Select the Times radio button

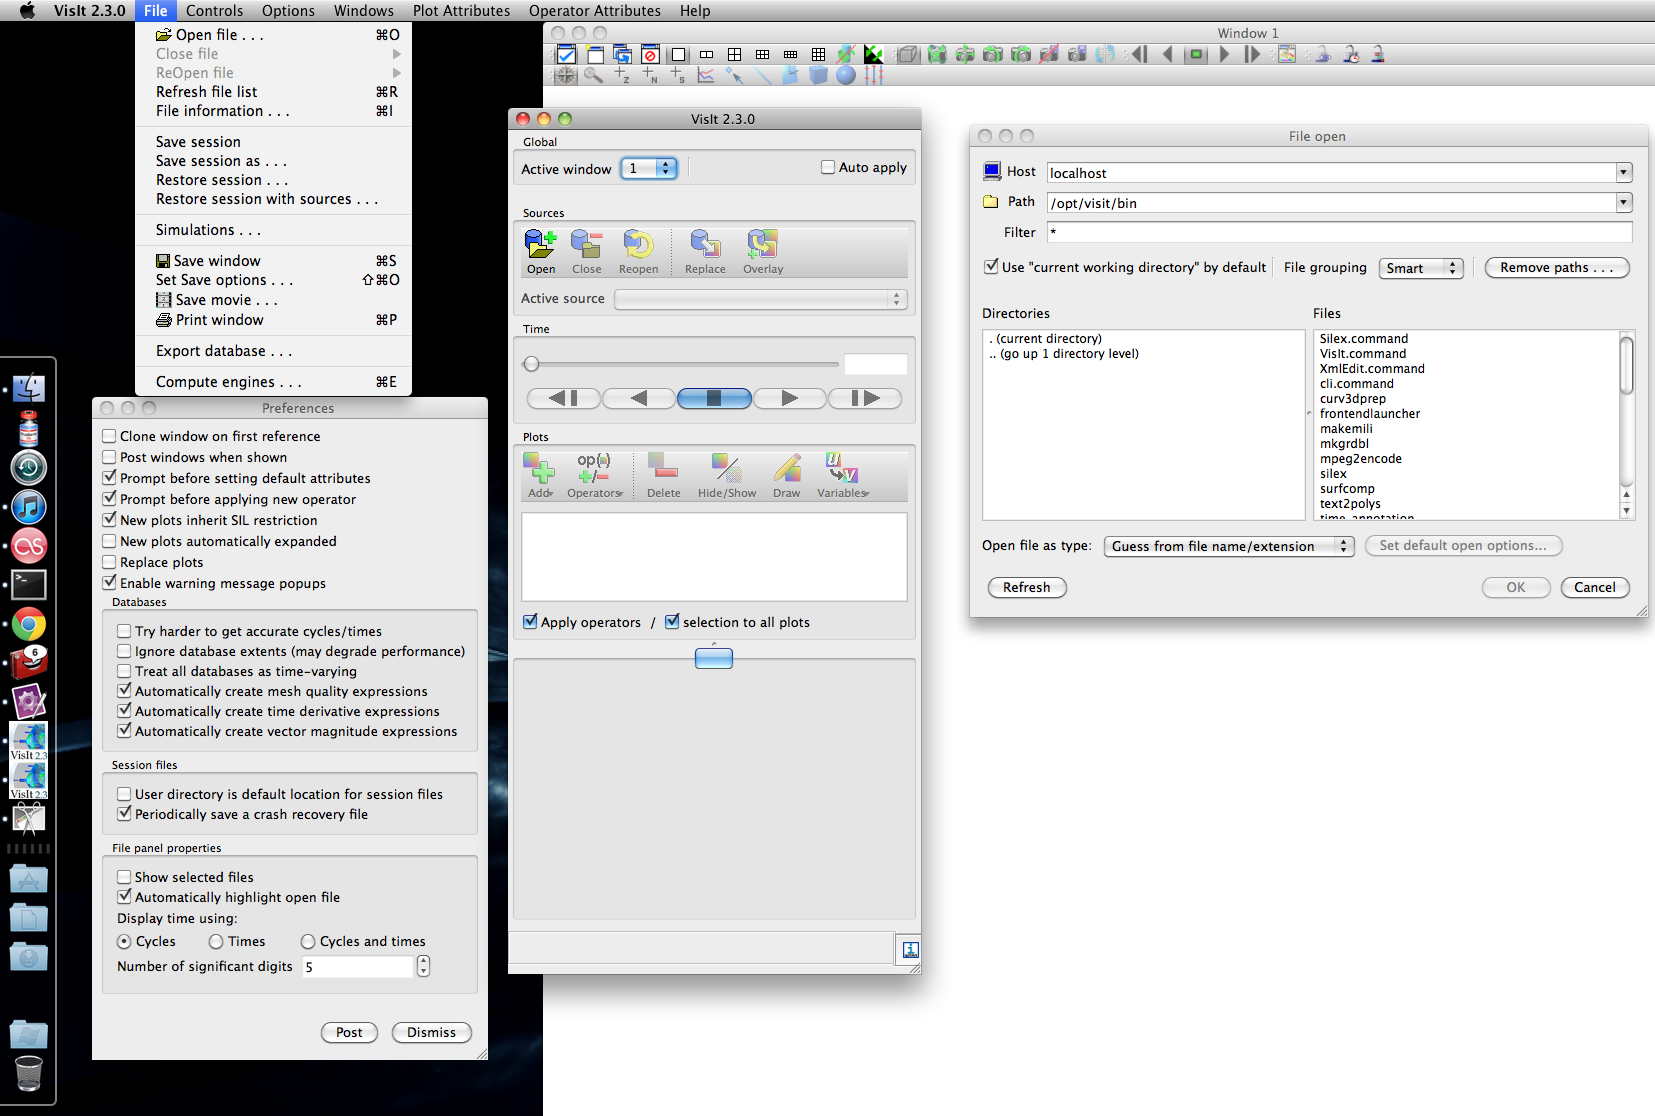216,941
